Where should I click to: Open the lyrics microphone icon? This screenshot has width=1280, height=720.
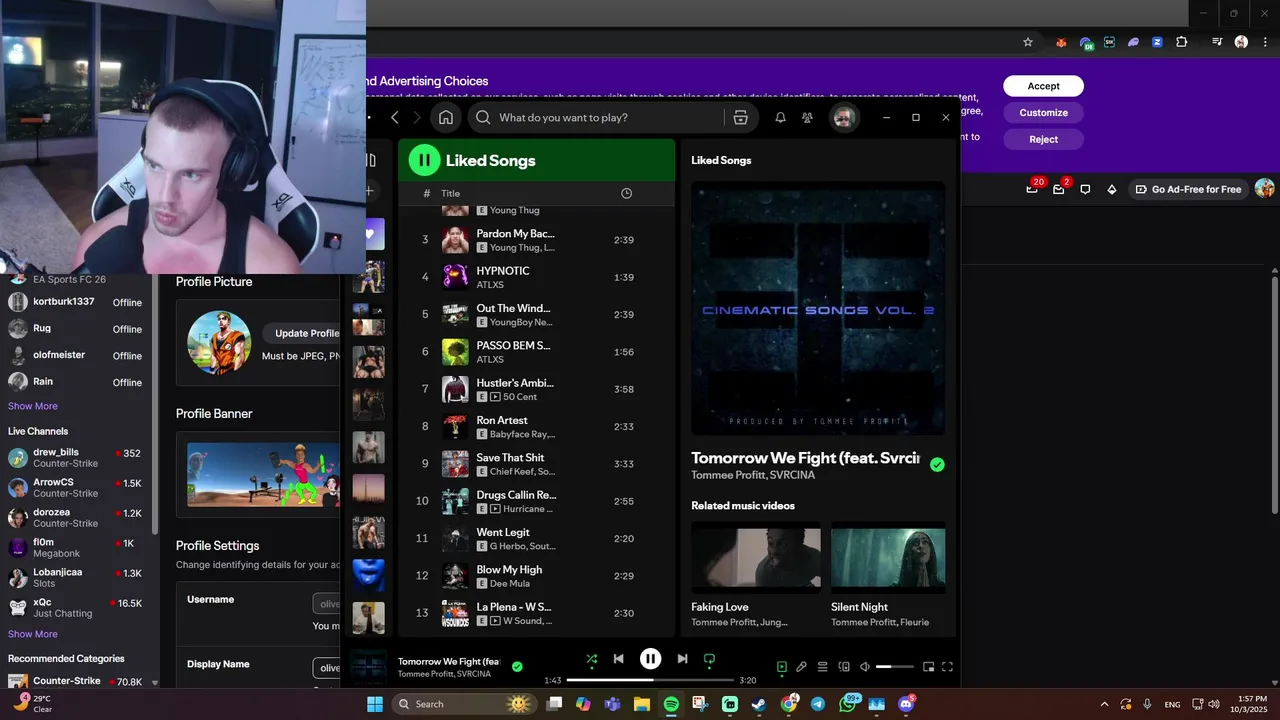[801, 667]
